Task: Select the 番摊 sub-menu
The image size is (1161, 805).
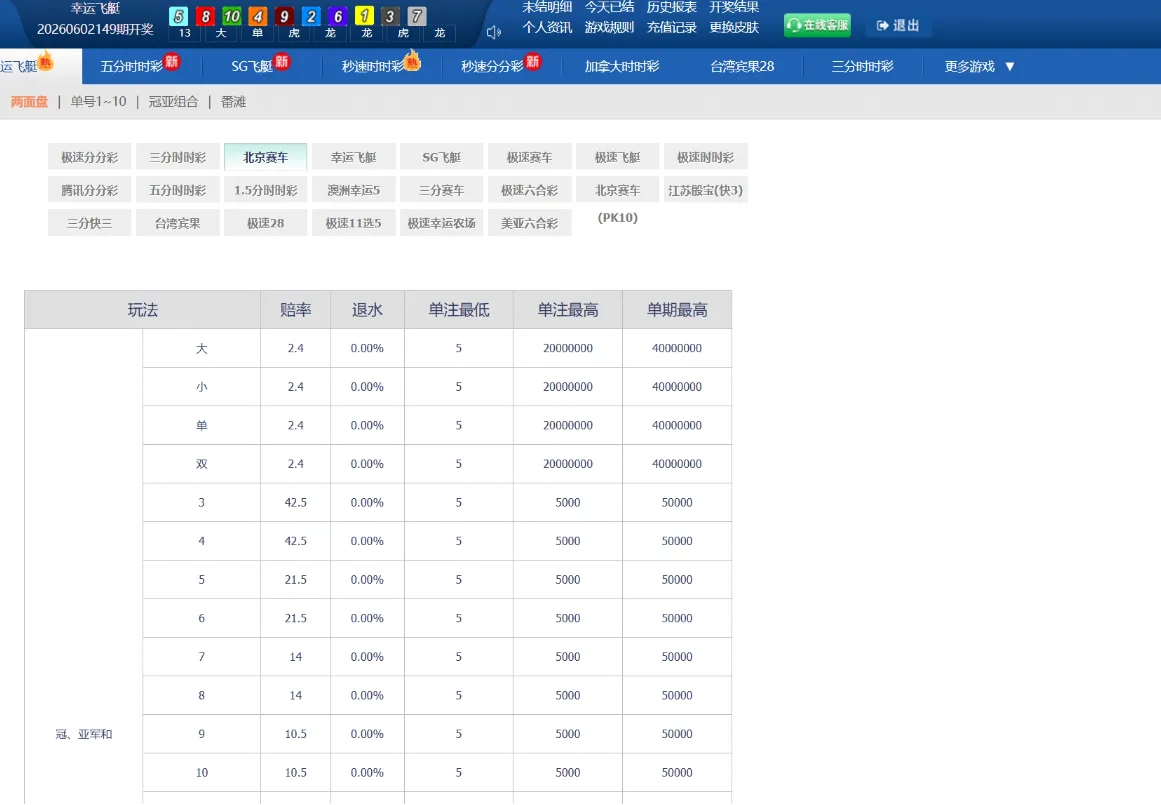Action: 233,101
